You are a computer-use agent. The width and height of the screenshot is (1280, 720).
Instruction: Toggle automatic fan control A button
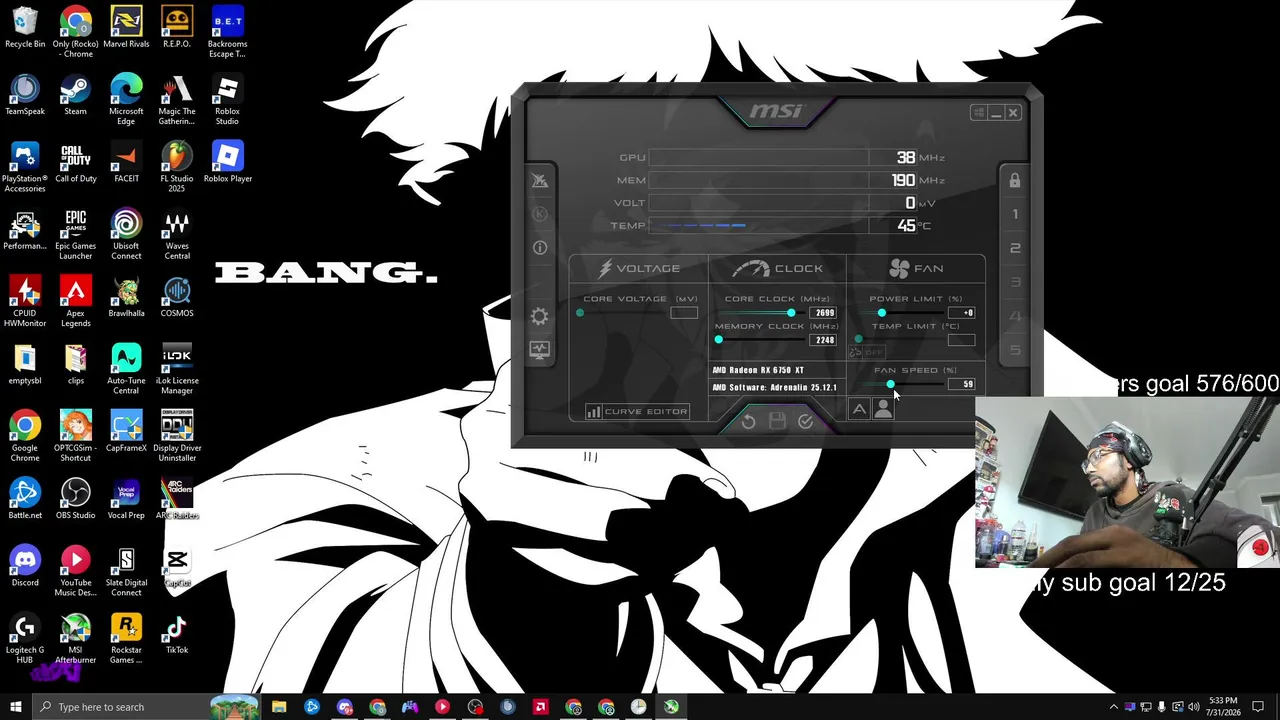click(859, 409)
